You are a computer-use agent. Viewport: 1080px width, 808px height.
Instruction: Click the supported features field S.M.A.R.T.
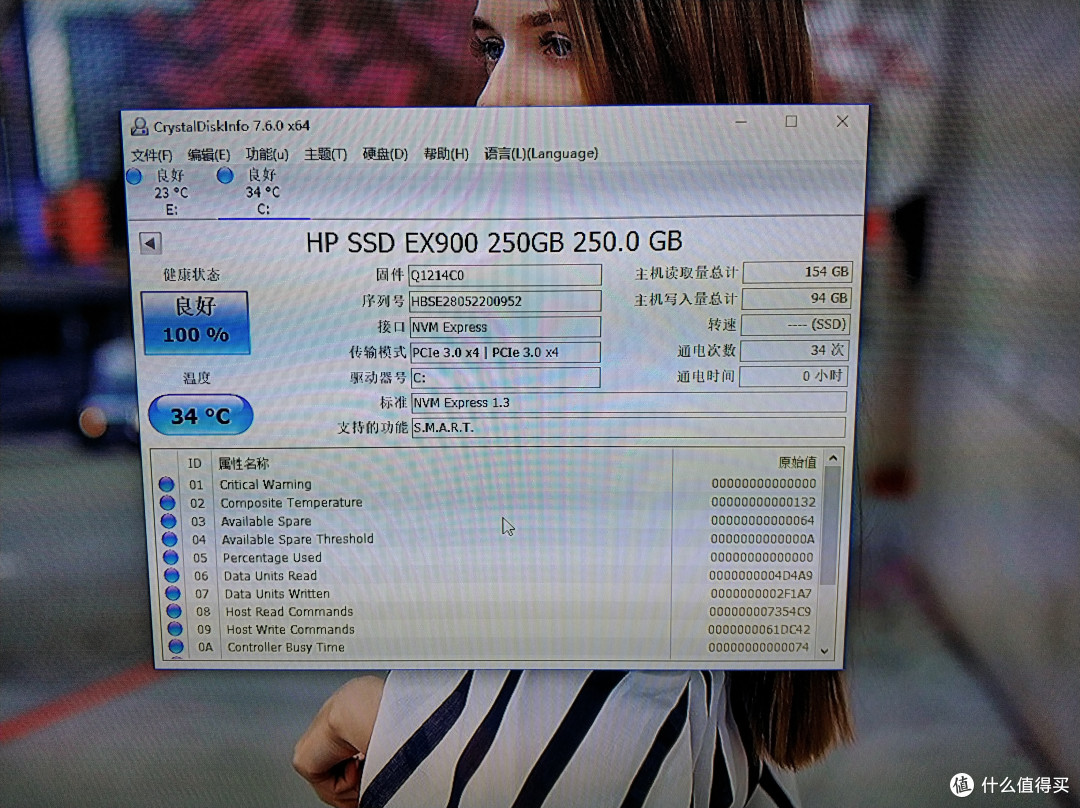click(629, 427)
